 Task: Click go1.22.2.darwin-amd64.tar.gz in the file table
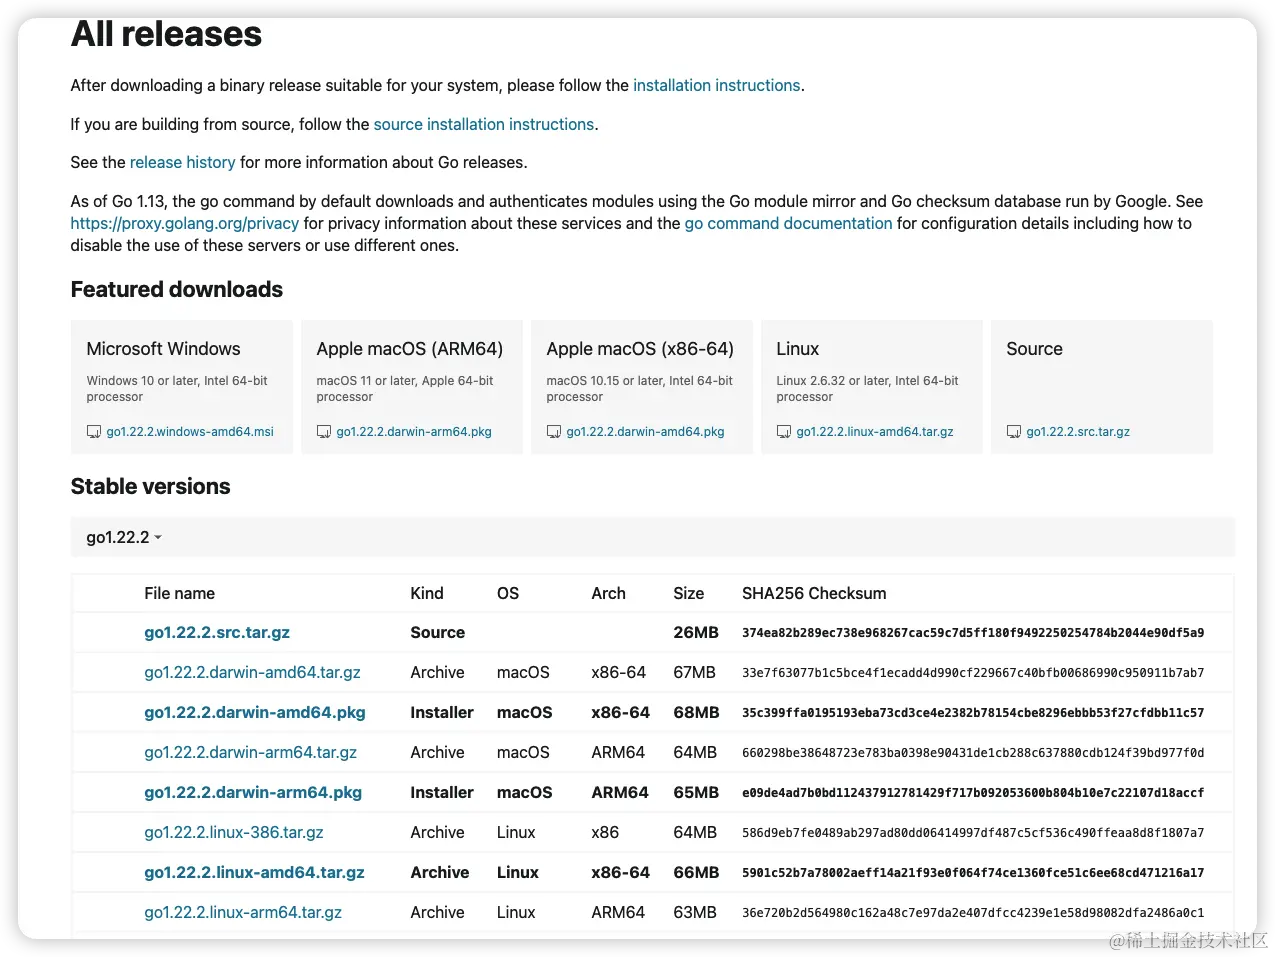[x=252, y=672]
